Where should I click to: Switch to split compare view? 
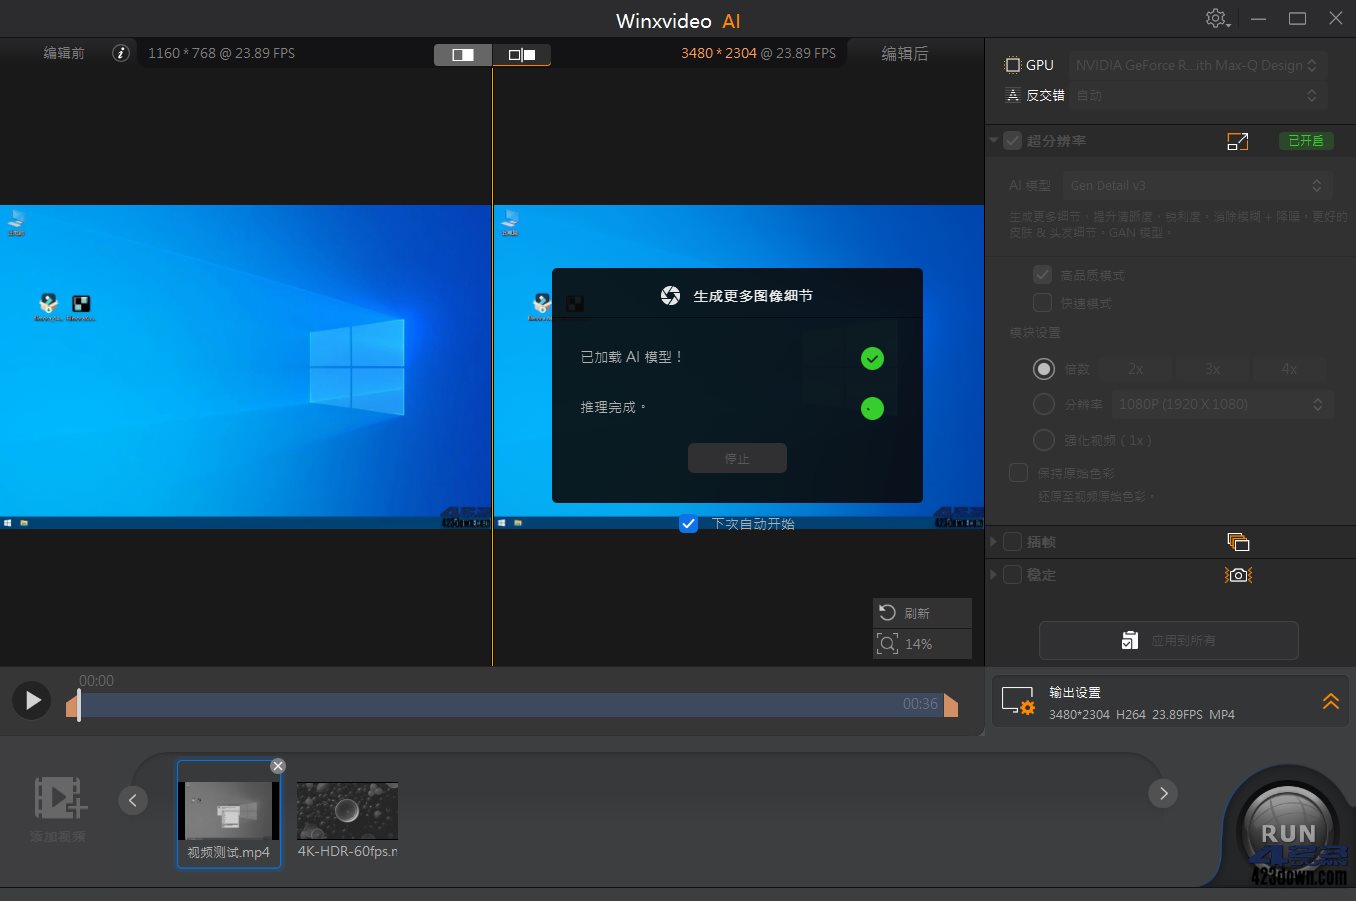[463, 55]
